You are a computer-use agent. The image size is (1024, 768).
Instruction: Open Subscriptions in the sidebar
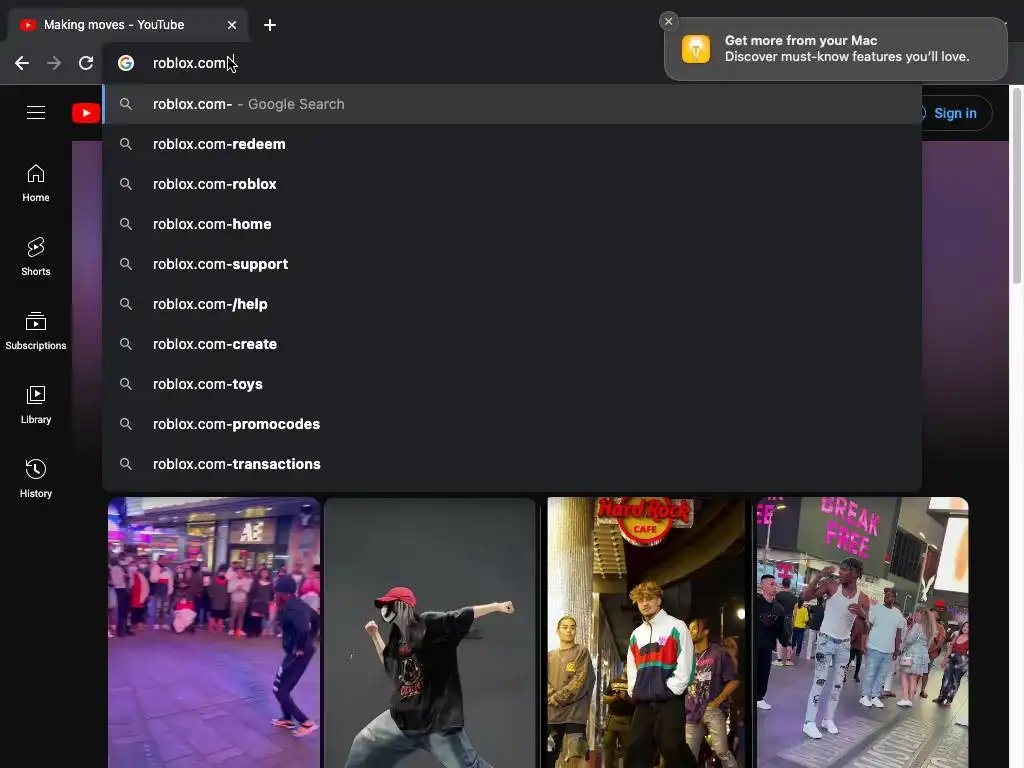point(36,331)
